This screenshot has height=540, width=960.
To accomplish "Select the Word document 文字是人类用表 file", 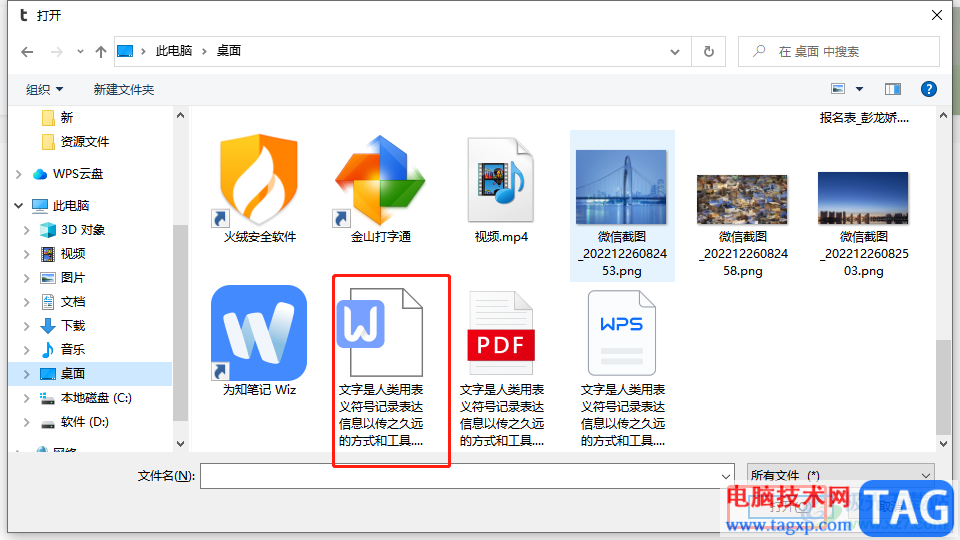I will [x=380, y=332].
